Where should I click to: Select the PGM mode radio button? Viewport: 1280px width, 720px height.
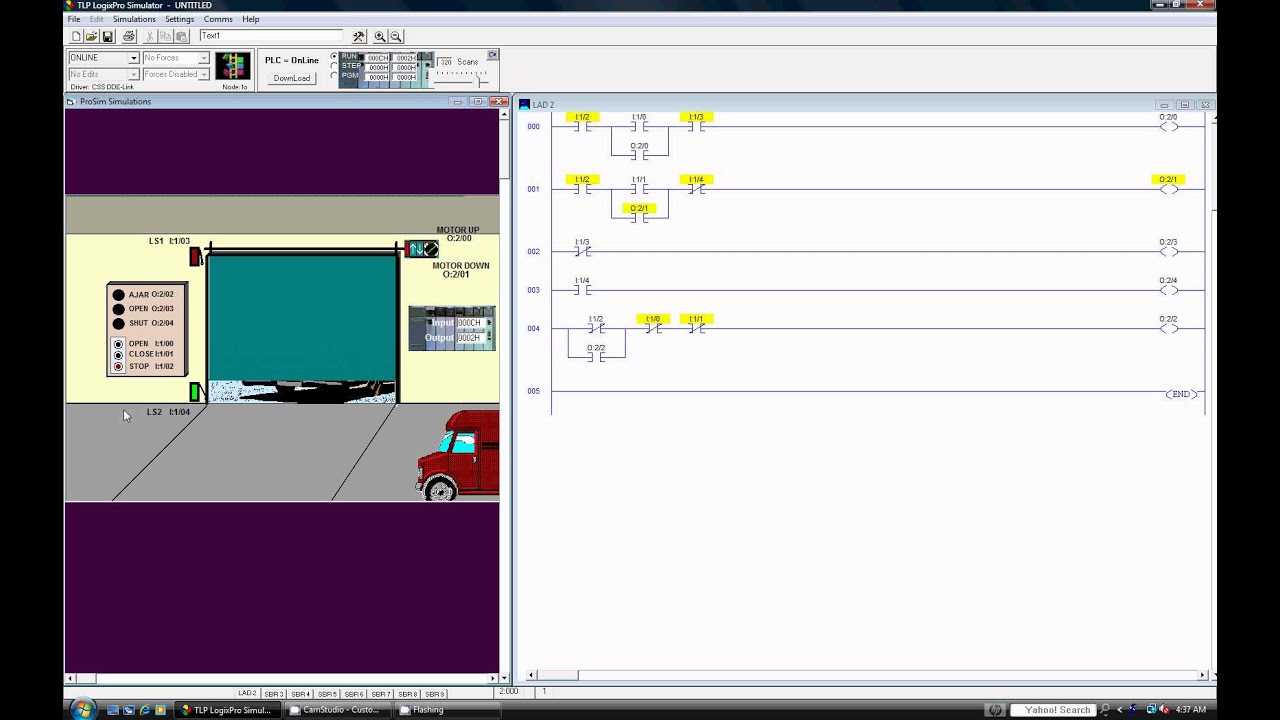pyautogui.click(x=334, y=75)
